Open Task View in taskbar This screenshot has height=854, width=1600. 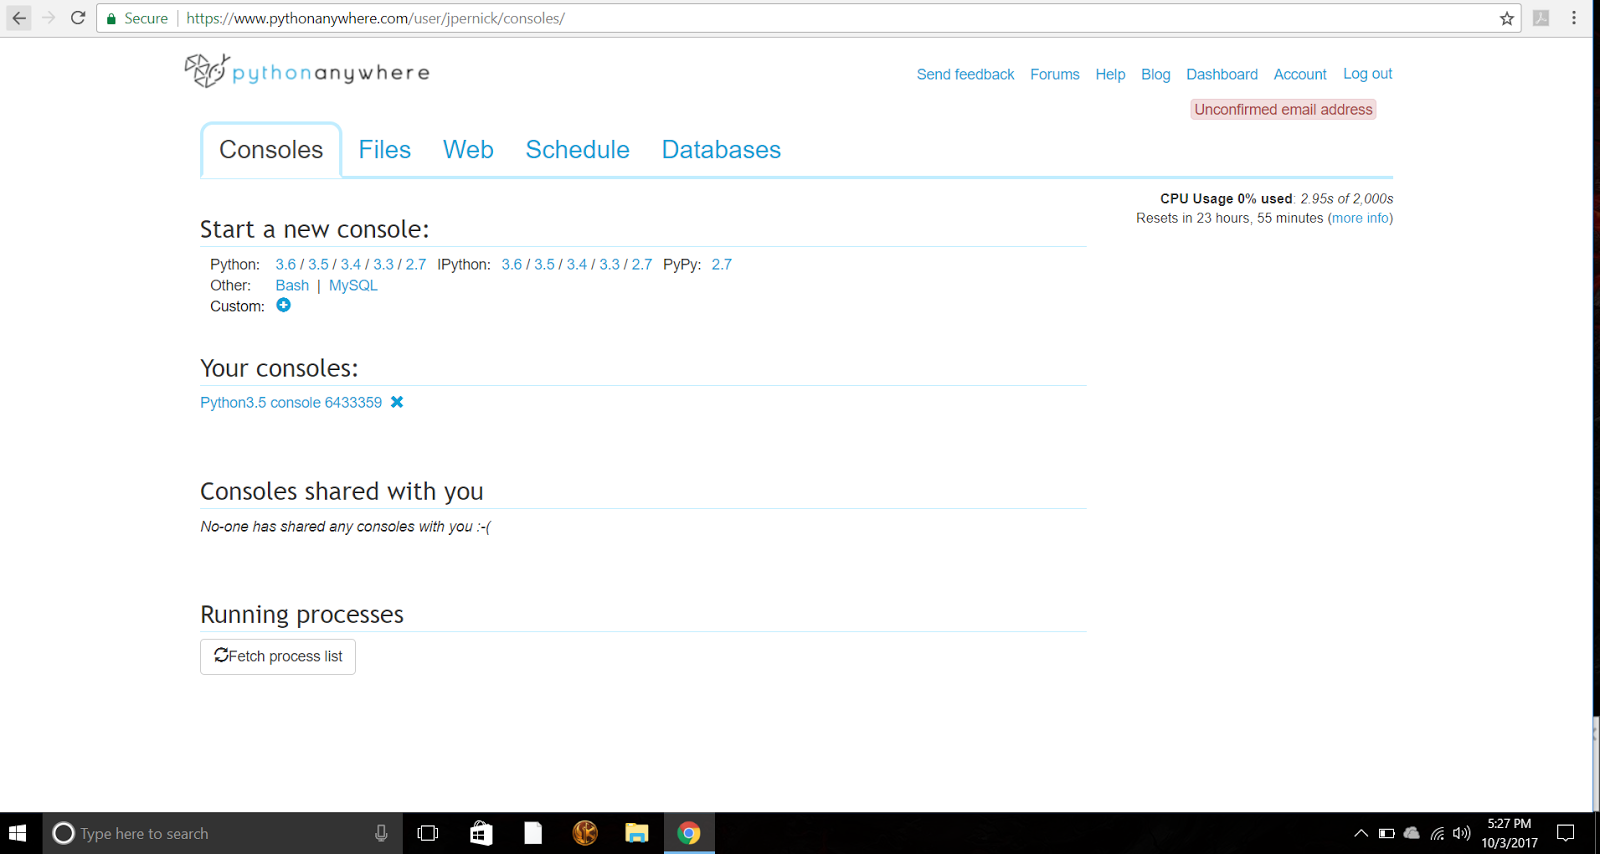[x=428, y=833]
